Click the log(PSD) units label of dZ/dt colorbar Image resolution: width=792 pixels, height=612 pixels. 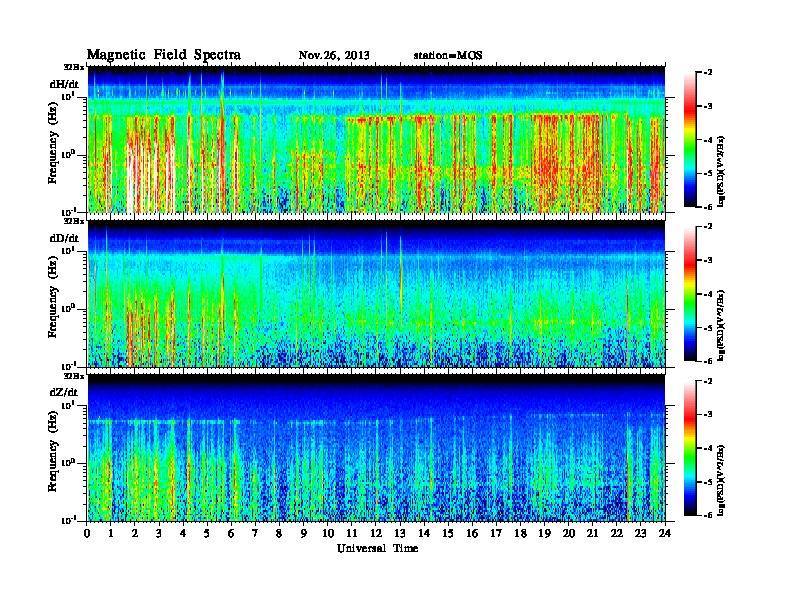721,480
